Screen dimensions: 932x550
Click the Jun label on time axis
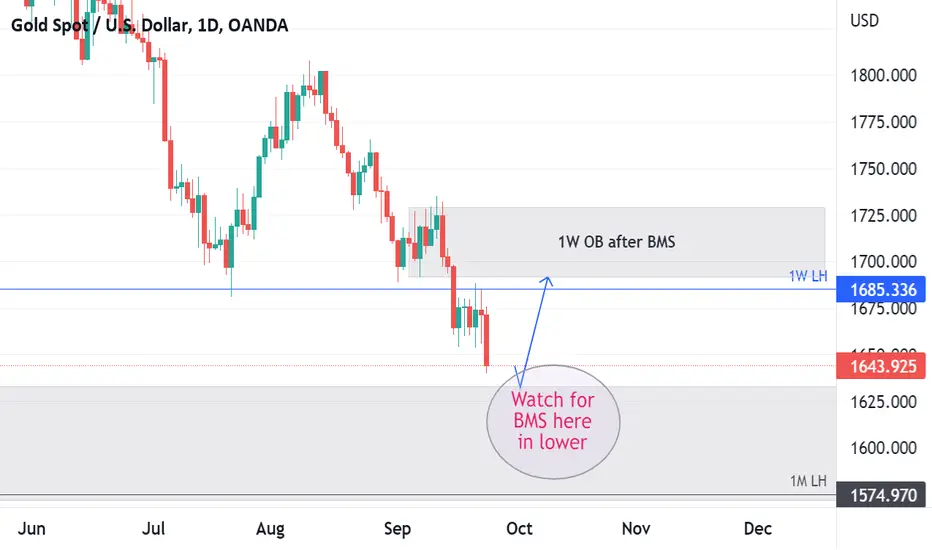pos(32,529)
